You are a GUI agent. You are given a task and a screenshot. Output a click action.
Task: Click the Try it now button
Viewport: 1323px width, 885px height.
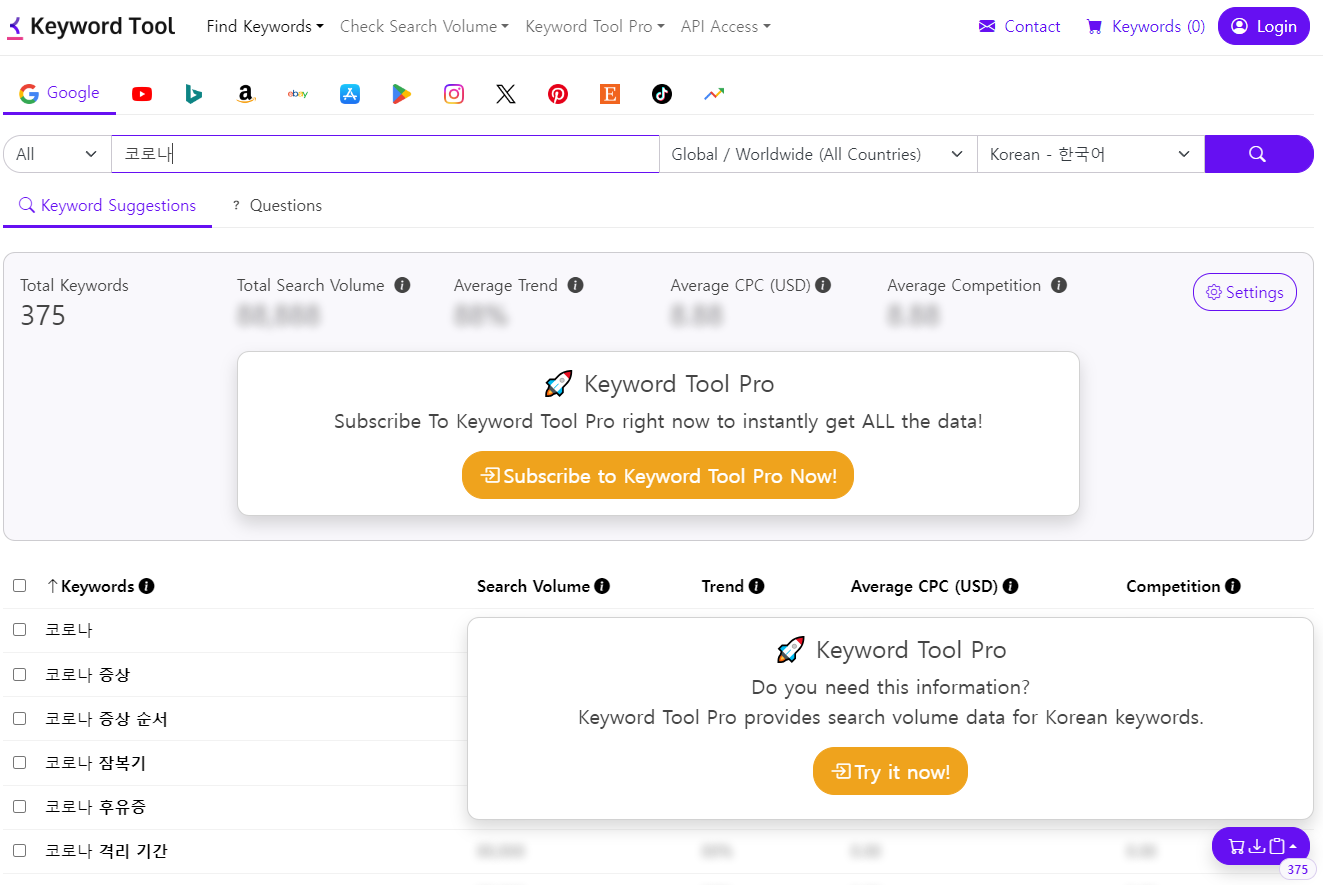click(x=890, y=771)
